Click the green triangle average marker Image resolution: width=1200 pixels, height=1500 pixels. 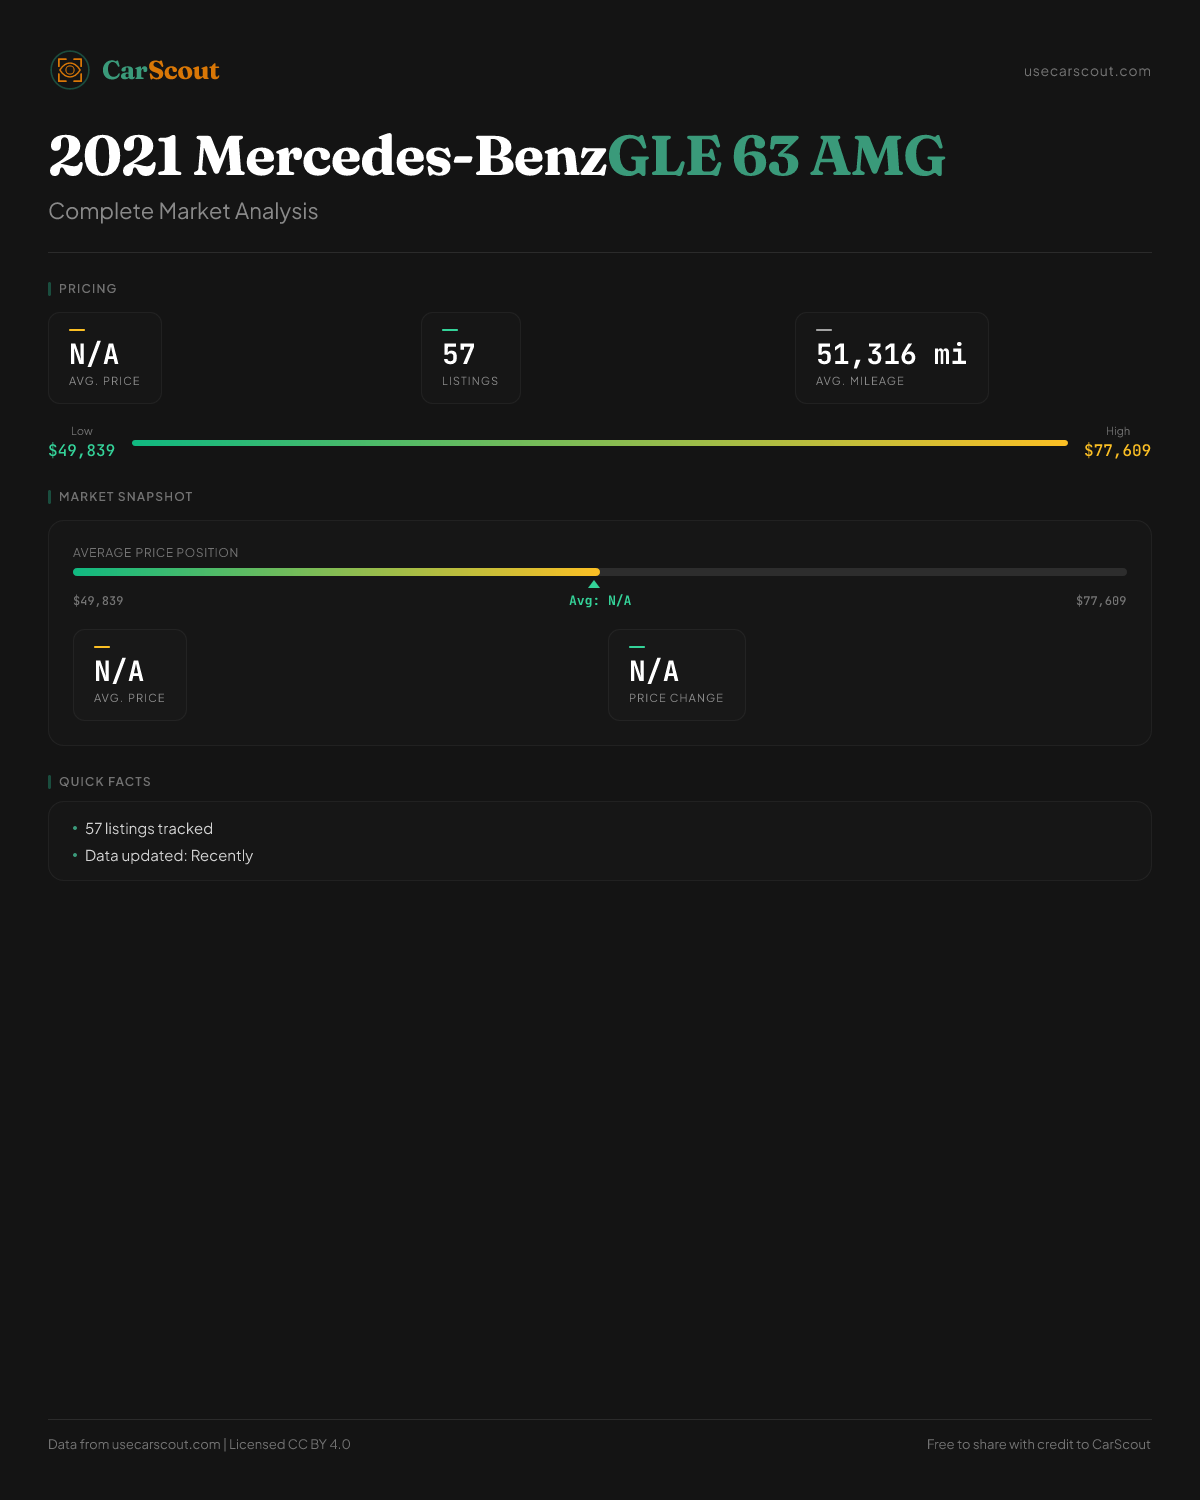(594, 584)
